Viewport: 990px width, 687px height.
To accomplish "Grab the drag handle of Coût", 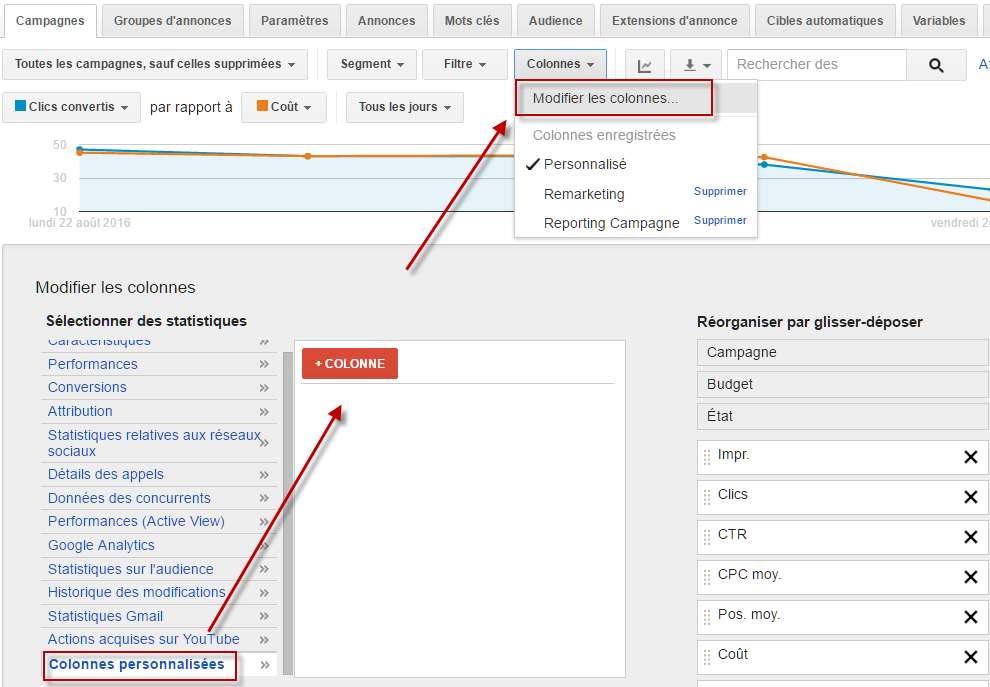I will tap(707, 657).
